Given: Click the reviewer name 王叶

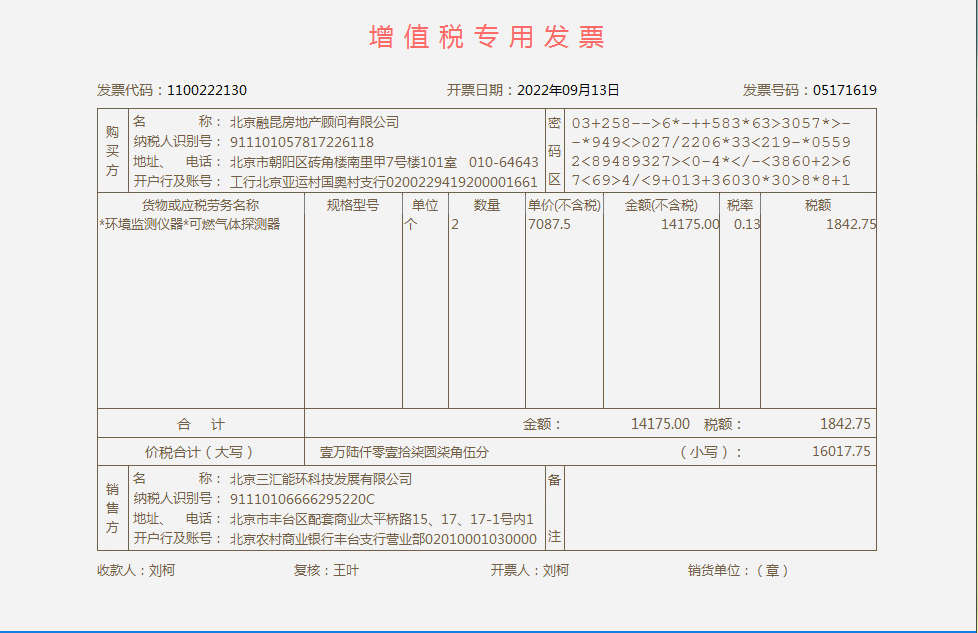Looking at the screenshot, I should (x=346, y=570).
